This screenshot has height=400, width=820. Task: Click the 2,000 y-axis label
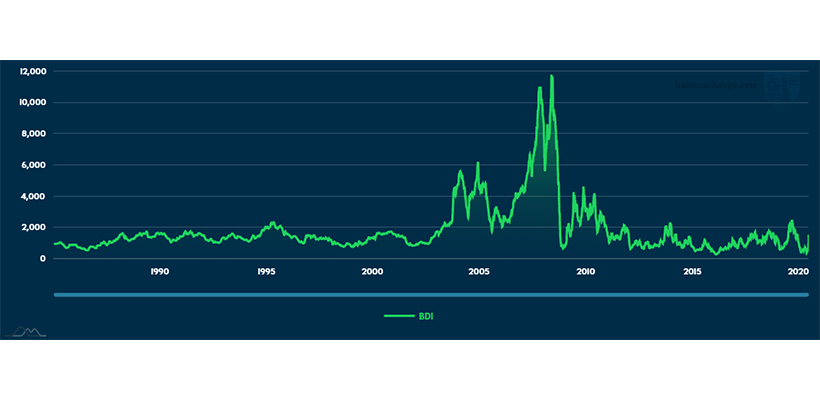[x=35, y=227]
